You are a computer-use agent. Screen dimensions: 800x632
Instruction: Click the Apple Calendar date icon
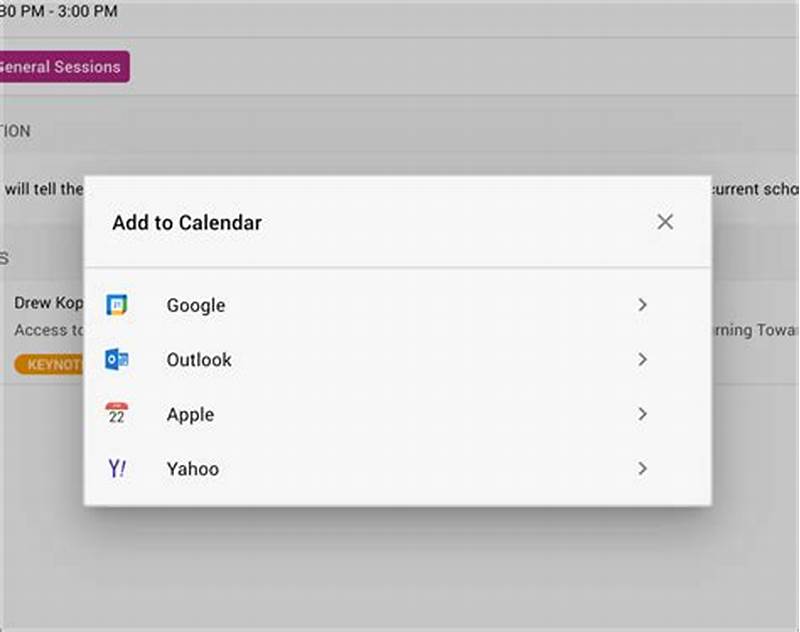coord(118,414)
